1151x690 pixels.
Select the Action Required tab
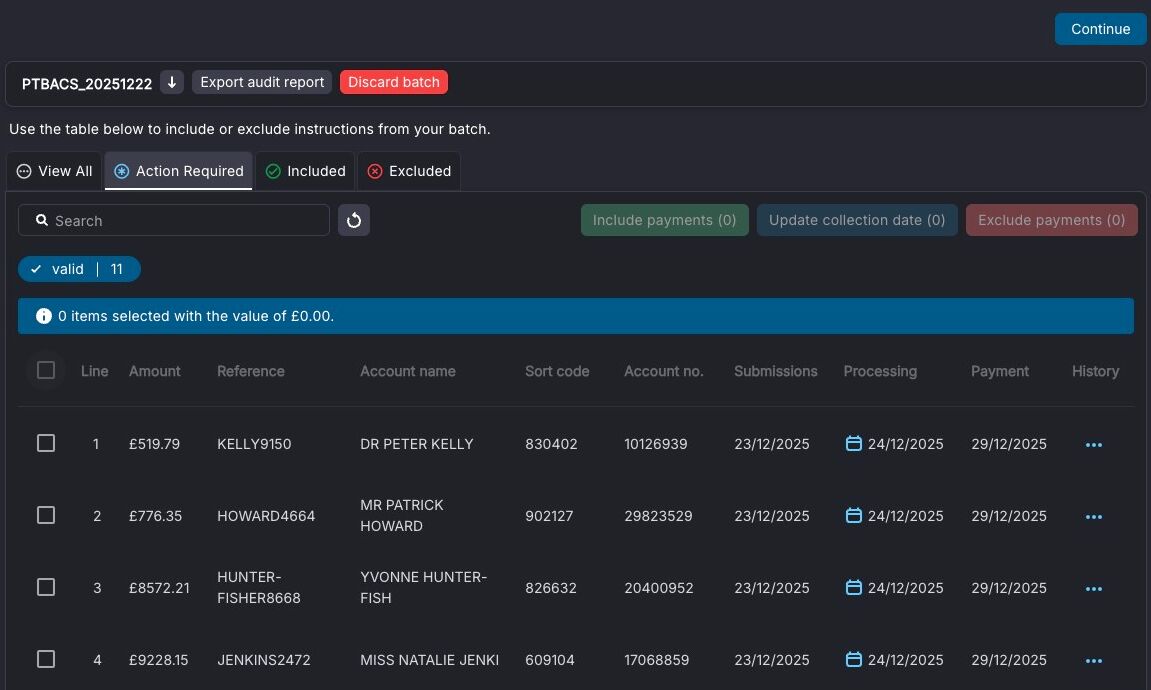point(179,171)
